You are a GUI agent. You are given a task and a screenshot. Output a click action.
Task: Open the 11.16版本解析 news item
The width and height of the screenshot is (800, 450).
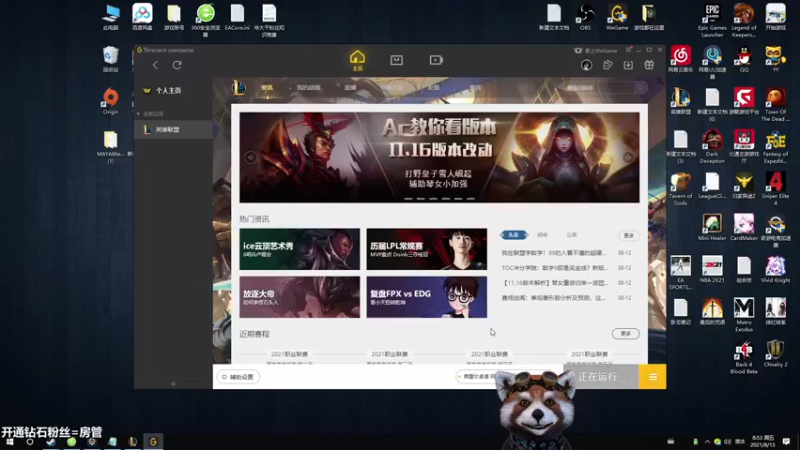555,283
